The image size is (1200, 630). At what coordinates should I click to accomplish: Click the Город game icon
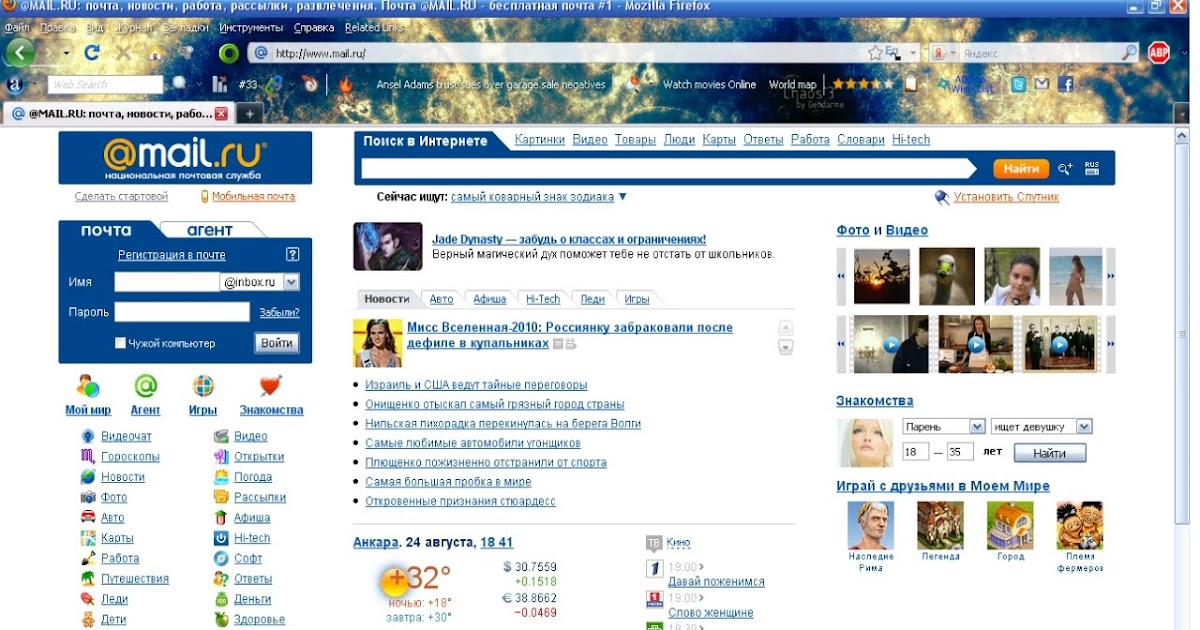[1010, 525]
